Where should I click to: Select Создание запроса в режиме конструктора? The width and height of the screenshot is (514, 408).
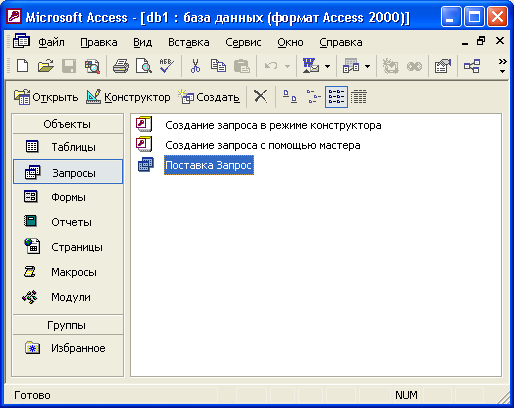pos(273,125)
